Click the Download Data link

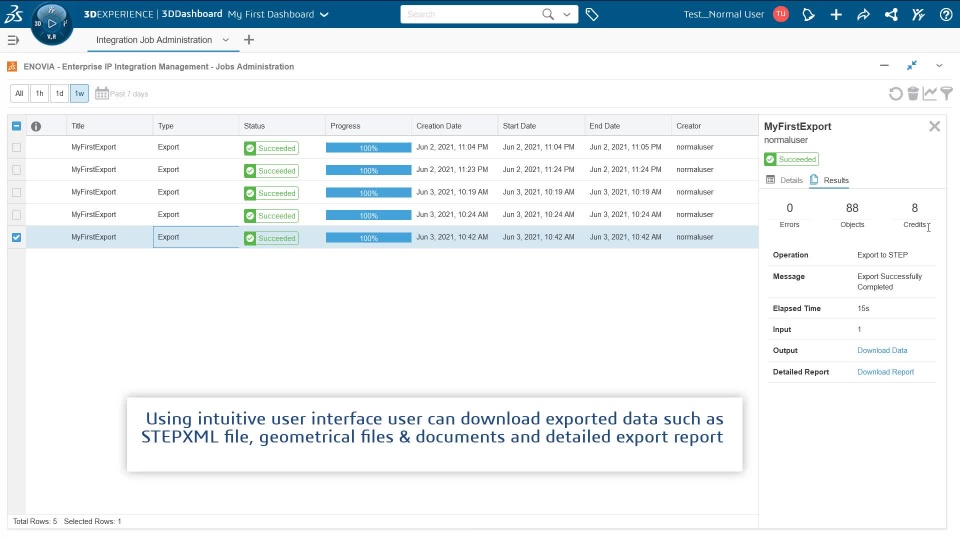point(882,350)
